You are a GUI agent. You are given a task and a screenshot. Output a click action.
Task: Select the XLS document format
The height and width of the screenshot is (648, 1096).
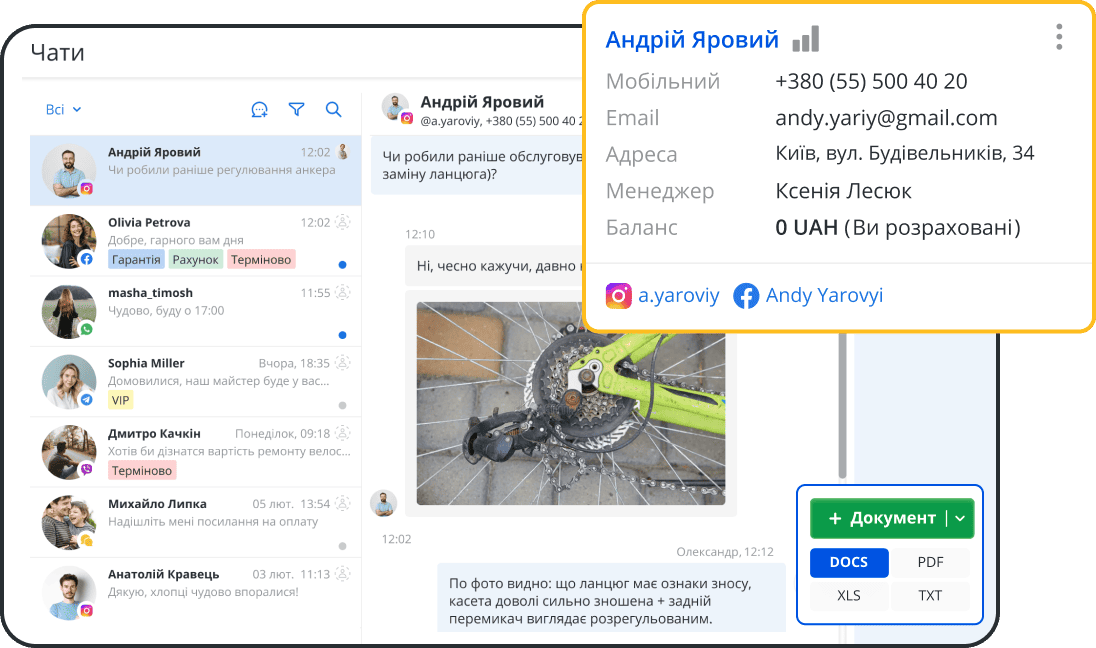[849, 595]
